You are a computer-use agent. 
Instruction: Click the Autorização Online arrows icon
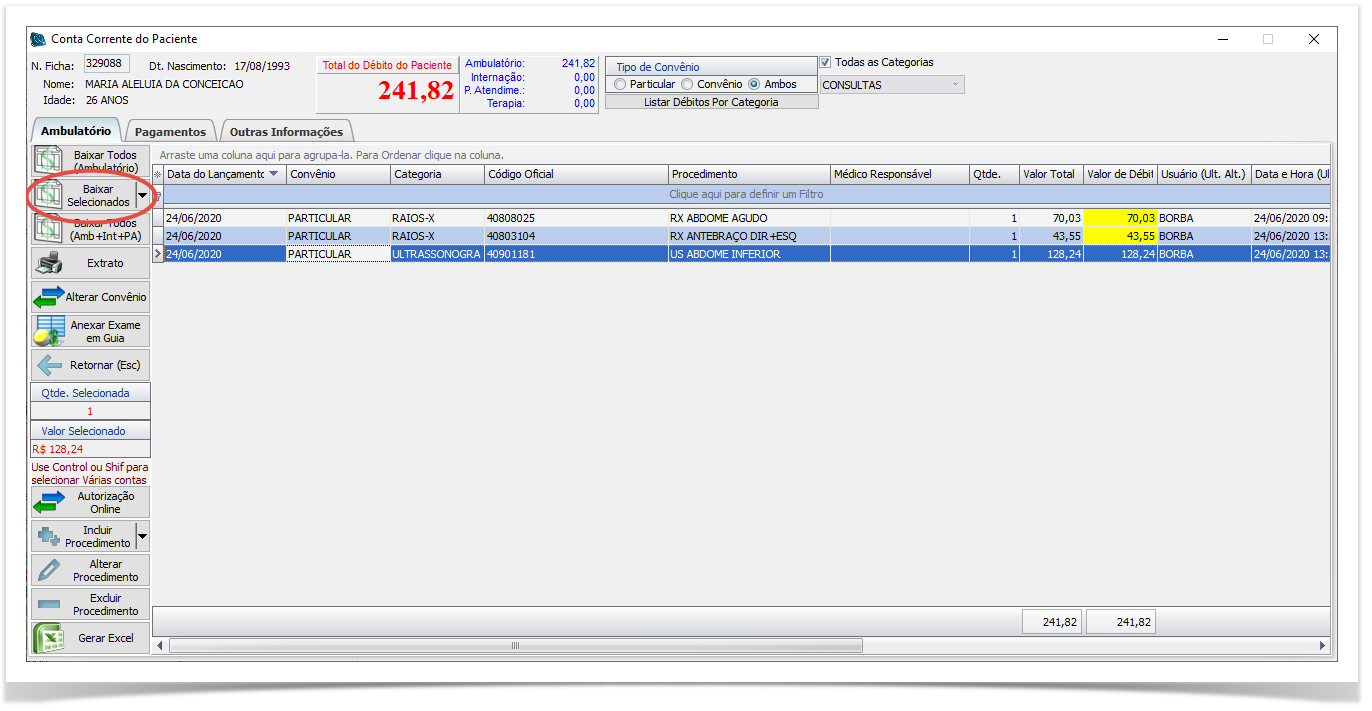coord(48,502)
